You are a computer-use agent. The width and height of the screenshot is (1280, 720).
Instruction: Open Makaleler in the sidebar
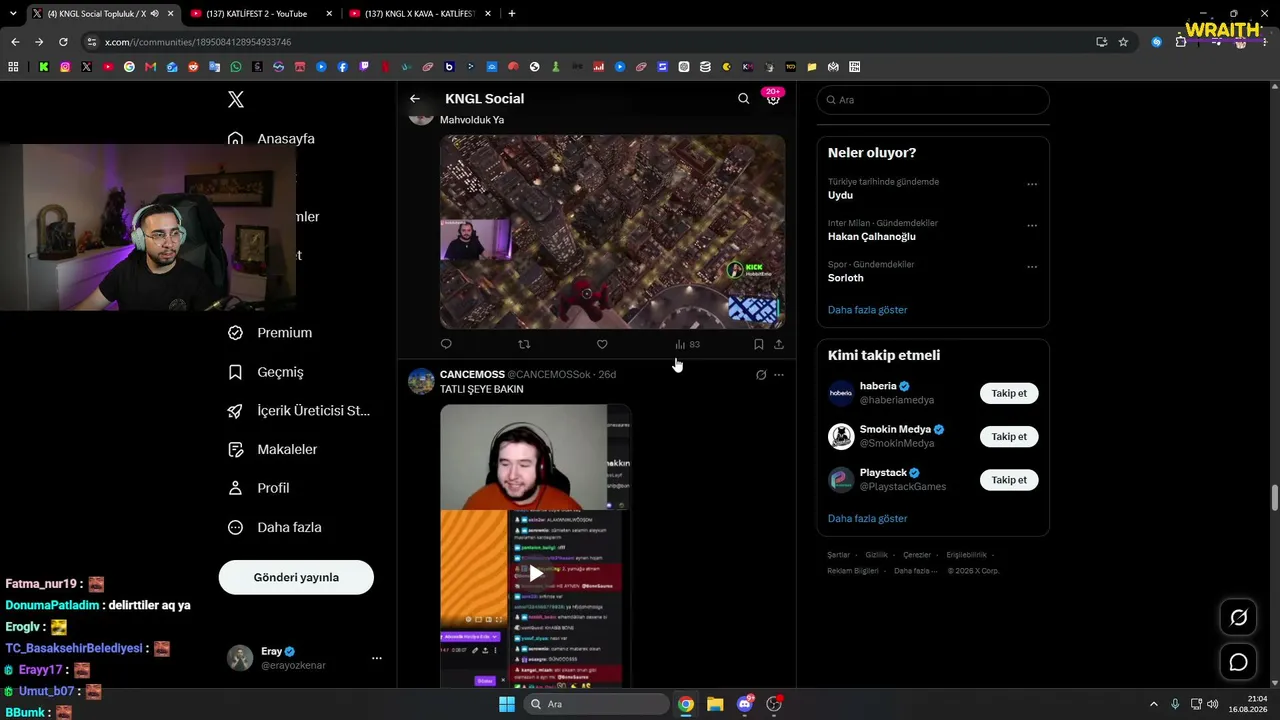coord(273,450)
